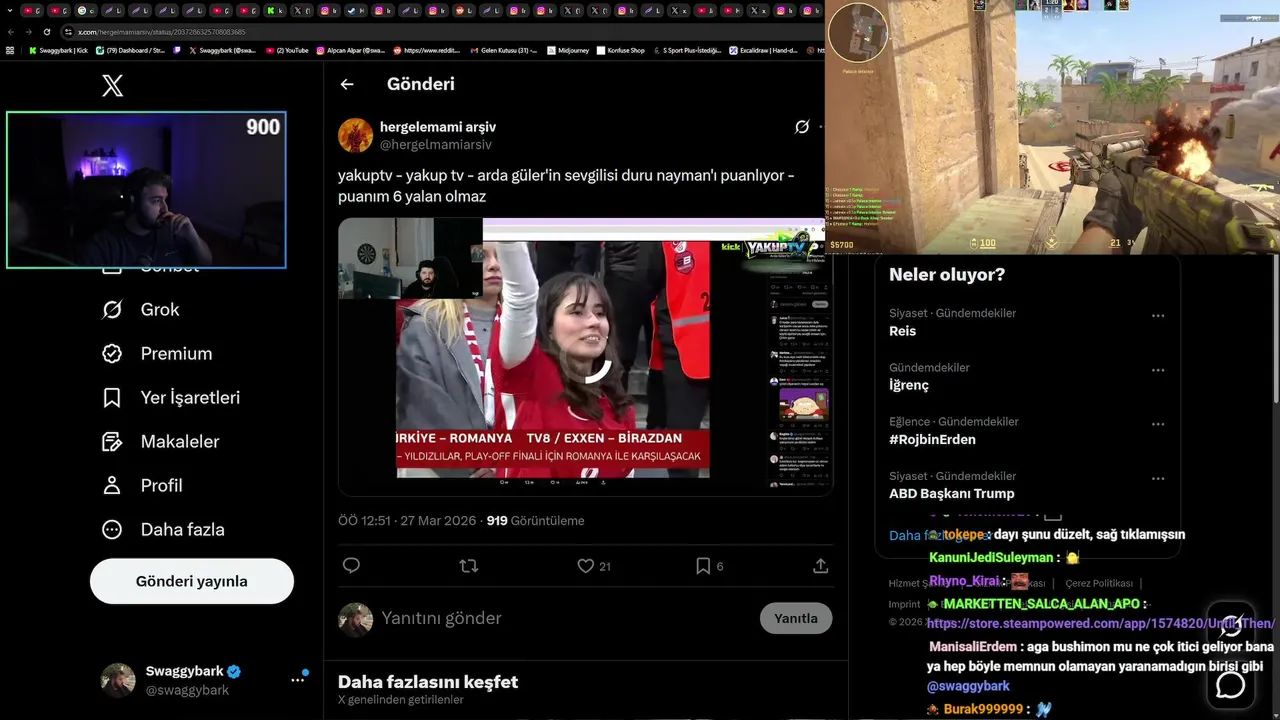The width and height of the screenshot is (1280, 720).
Task: Click the X logo home icon
Action: 113,86
